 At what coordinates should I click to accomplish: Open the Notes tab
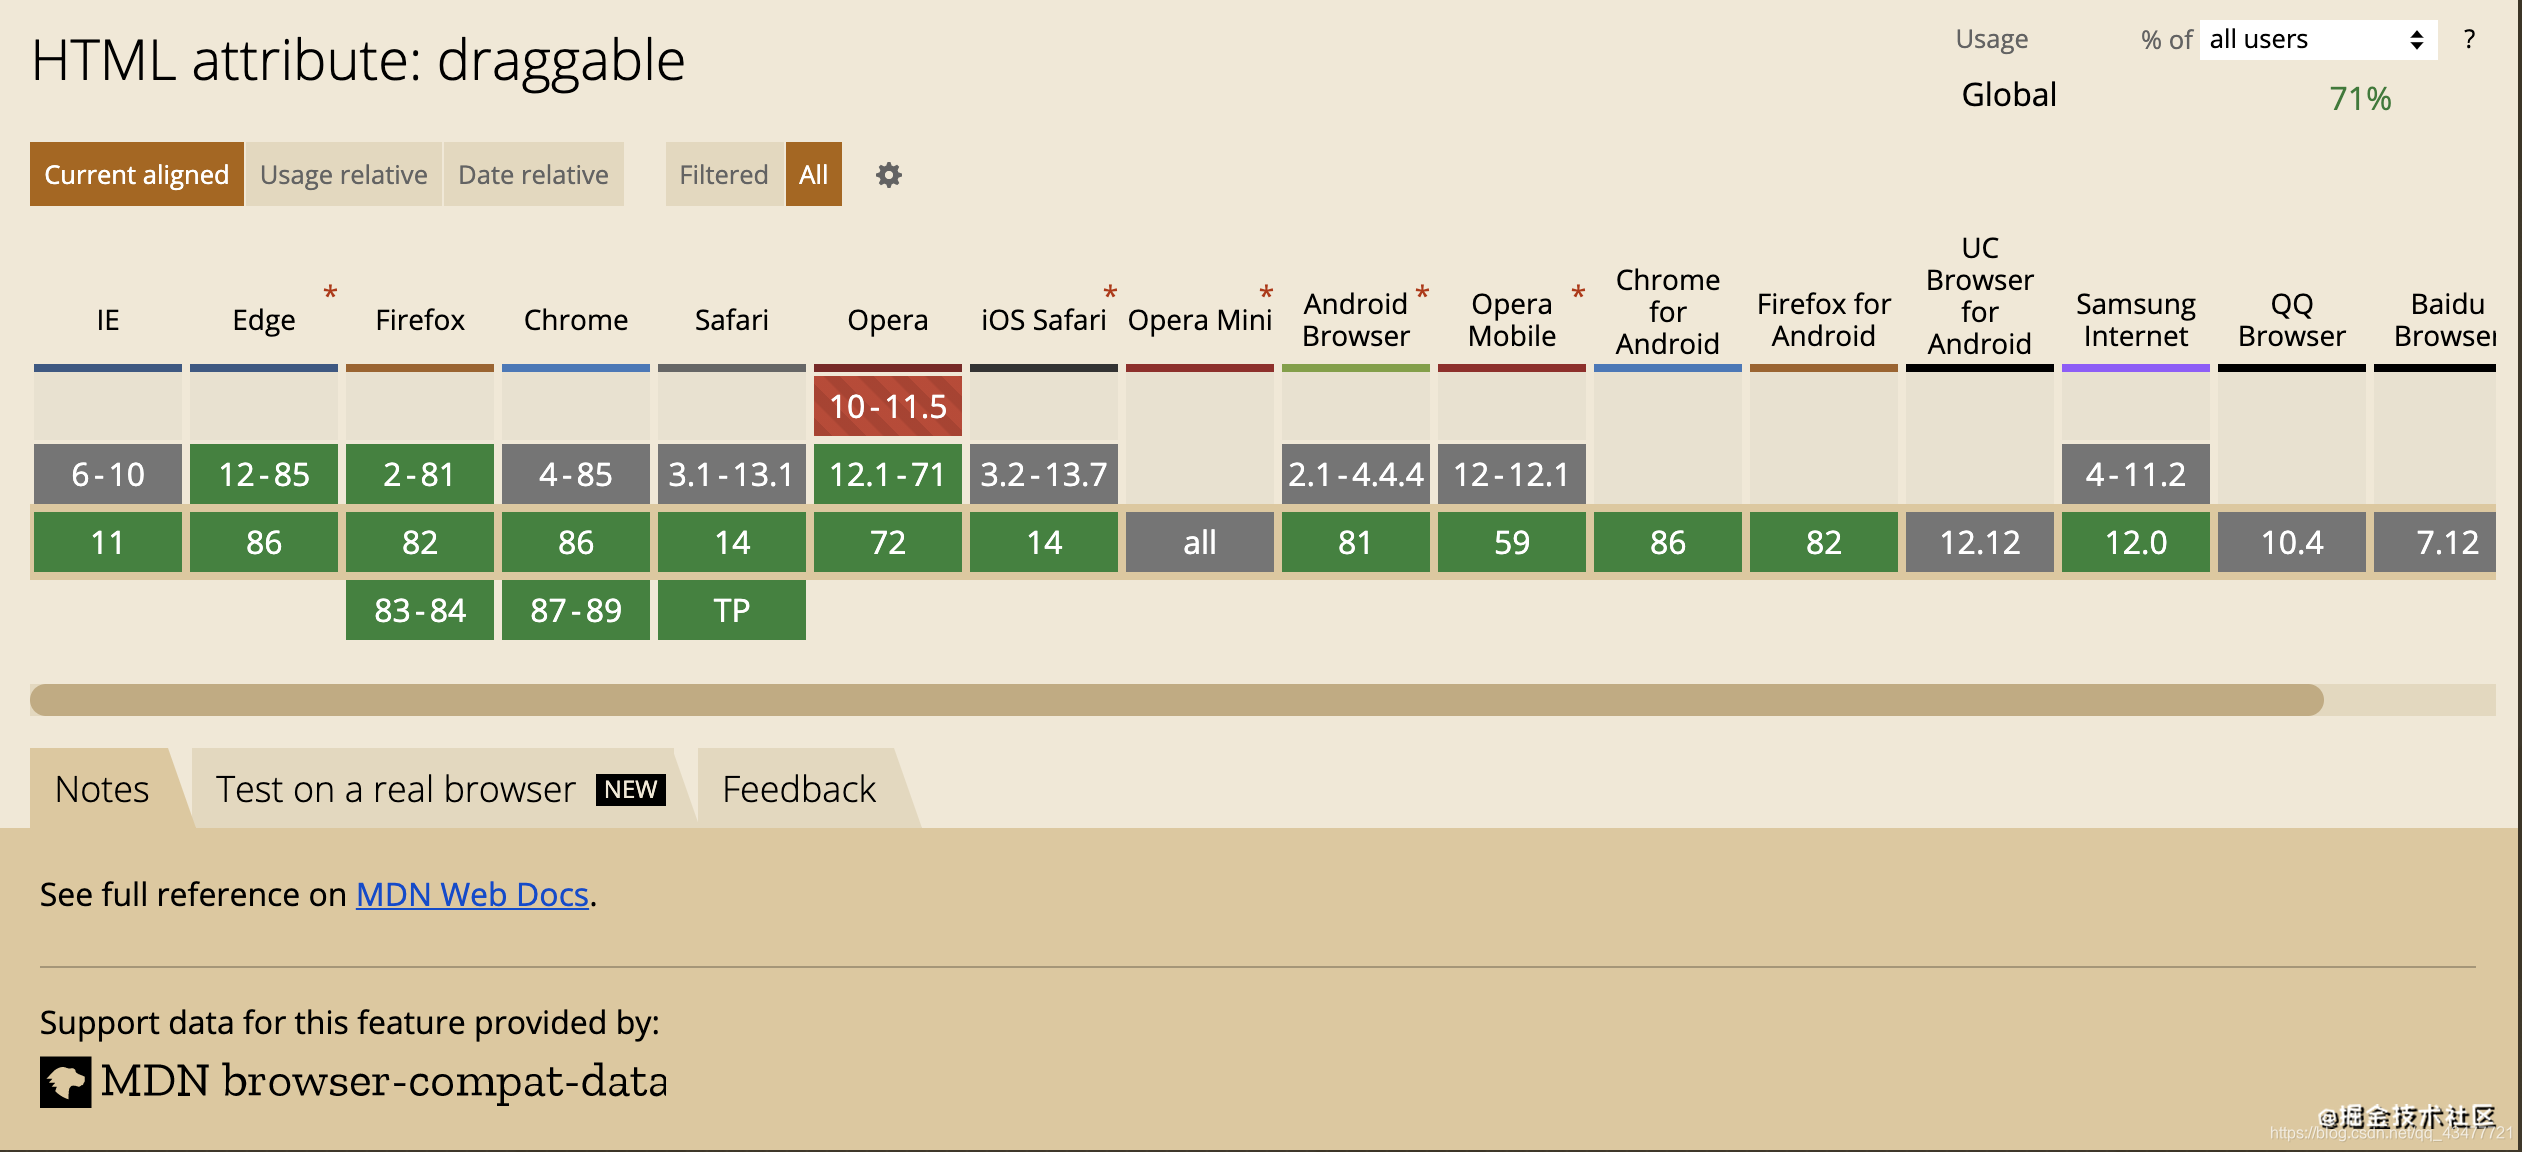point(102,789)
